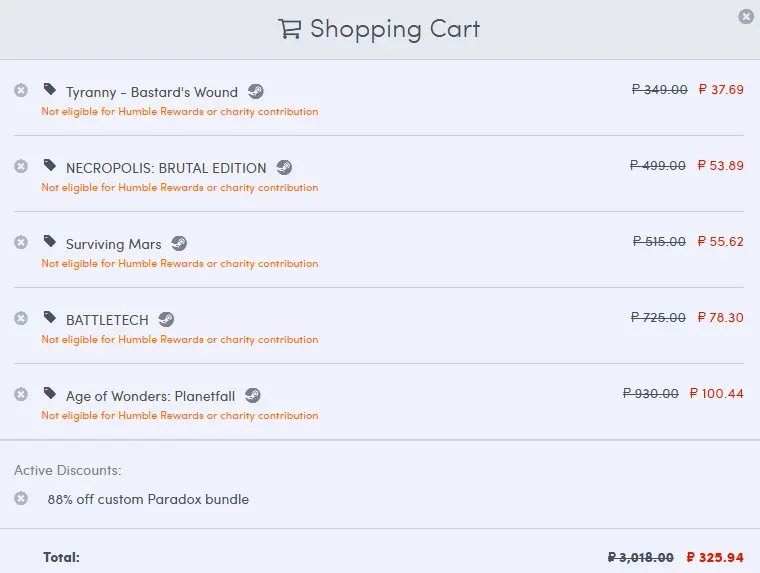
Task: Remove NECROPOLIS: BRUTAL EDITION from cart
Action: point(21,166)
